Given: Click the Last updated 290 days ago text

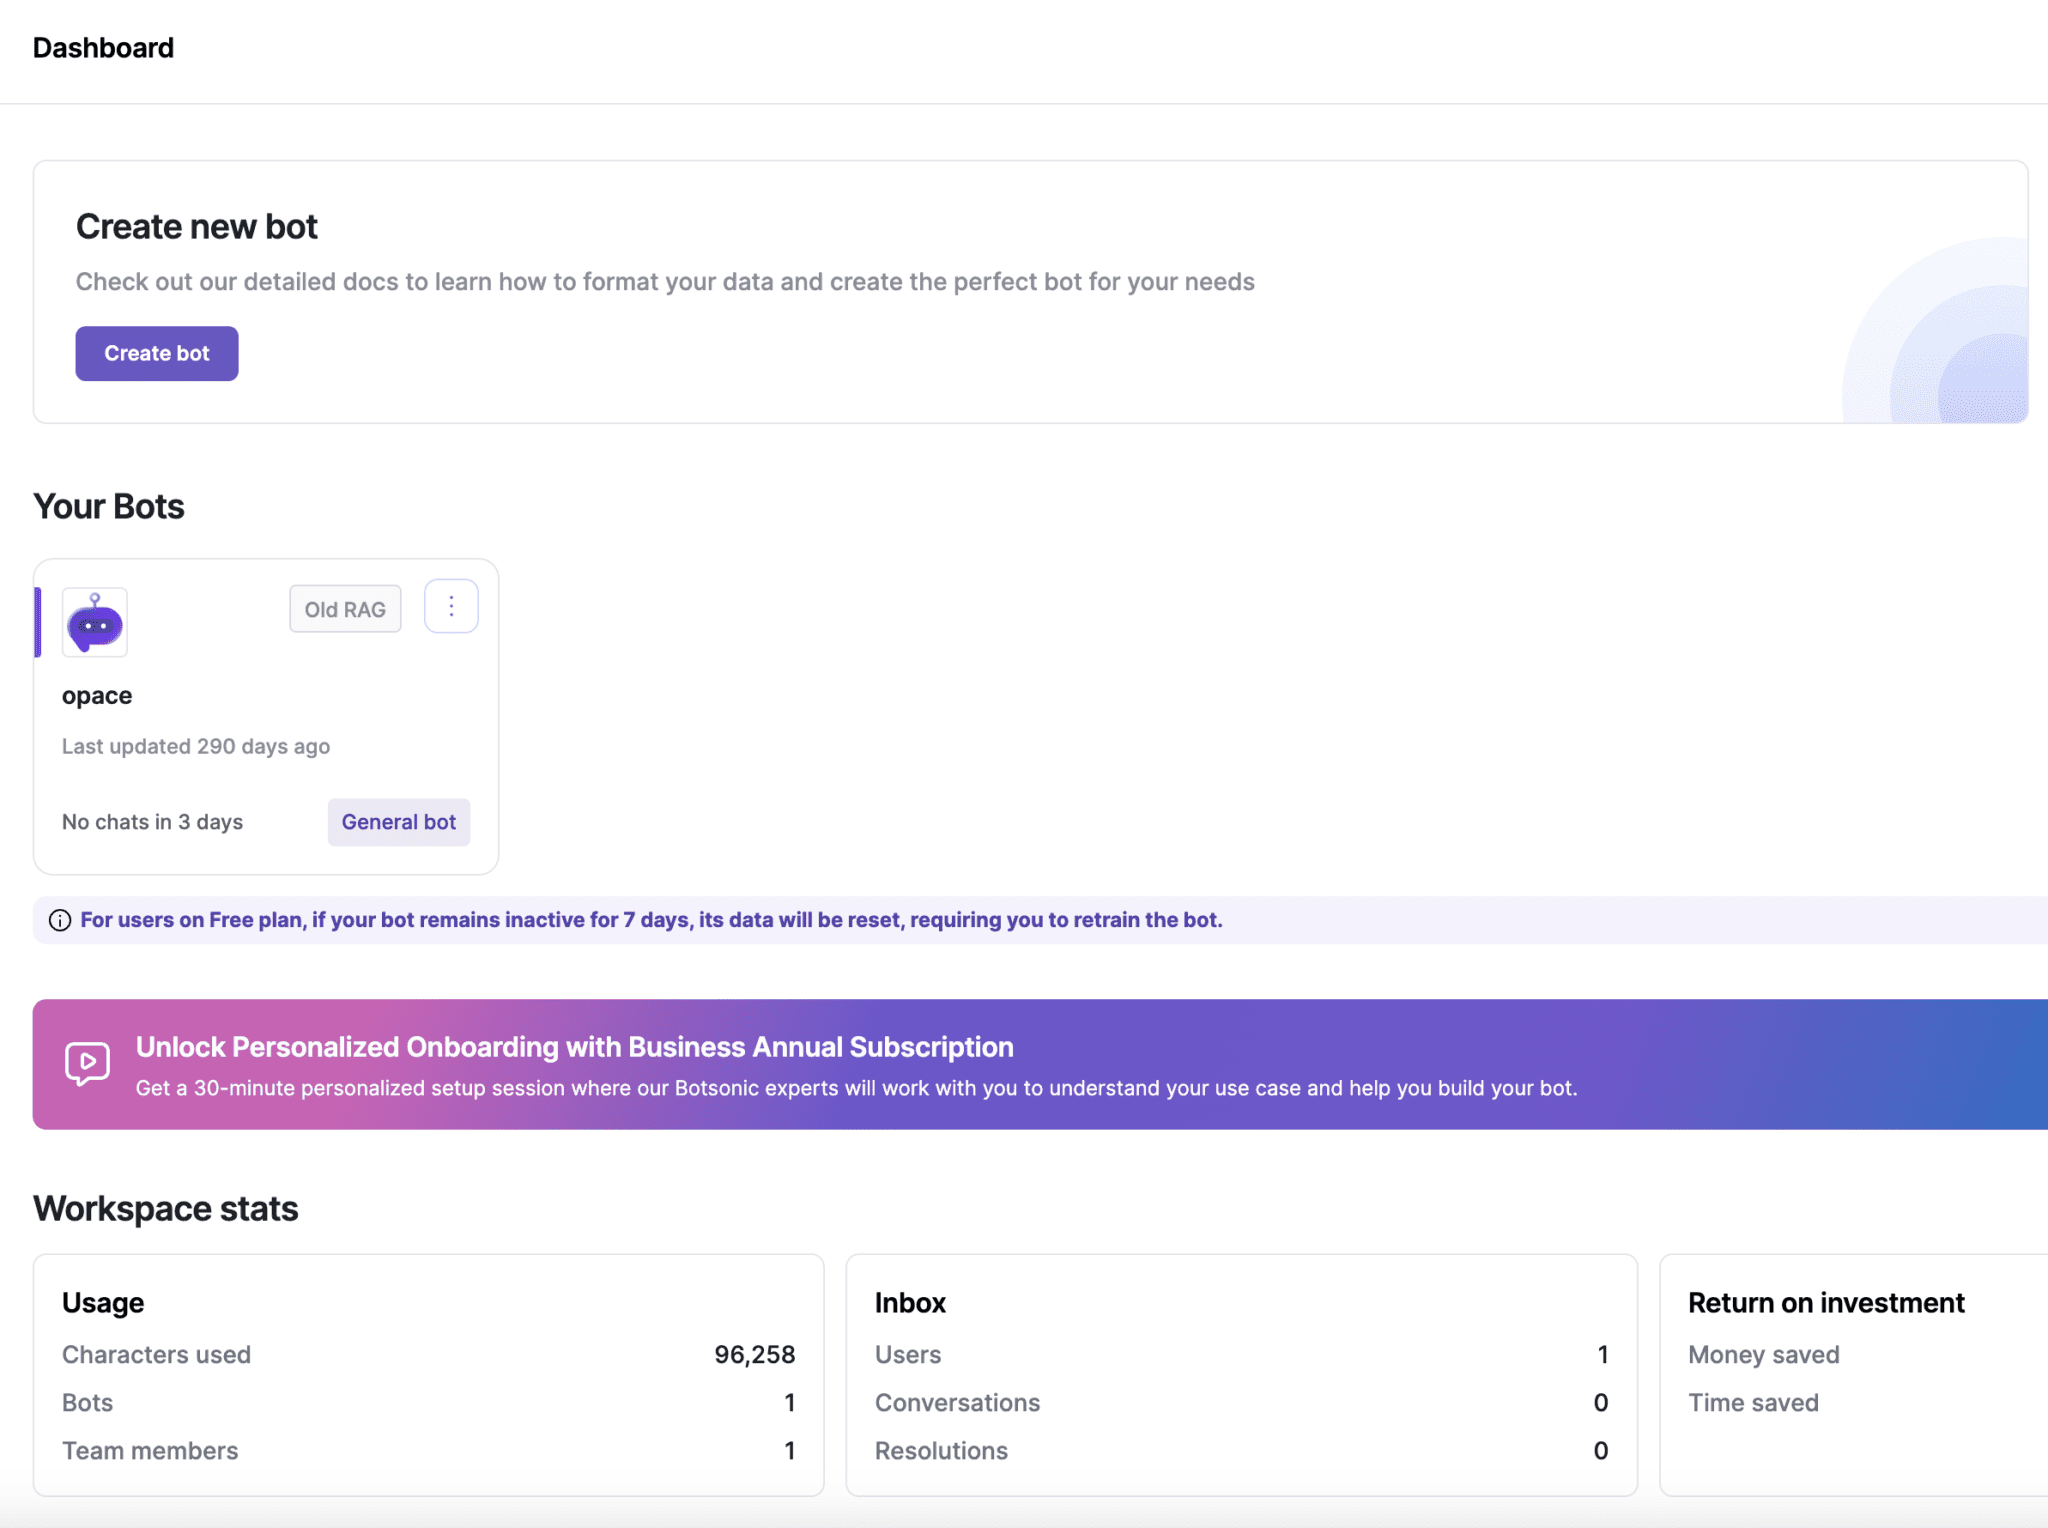Looking at the screenshot, I should tap(196, 745).
